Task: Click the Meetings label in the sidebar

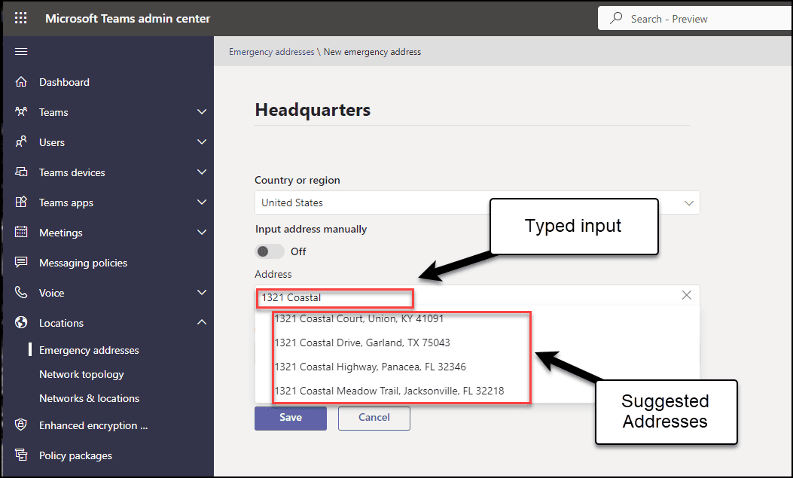Action: pyautogui.click(x=61, y=233)
